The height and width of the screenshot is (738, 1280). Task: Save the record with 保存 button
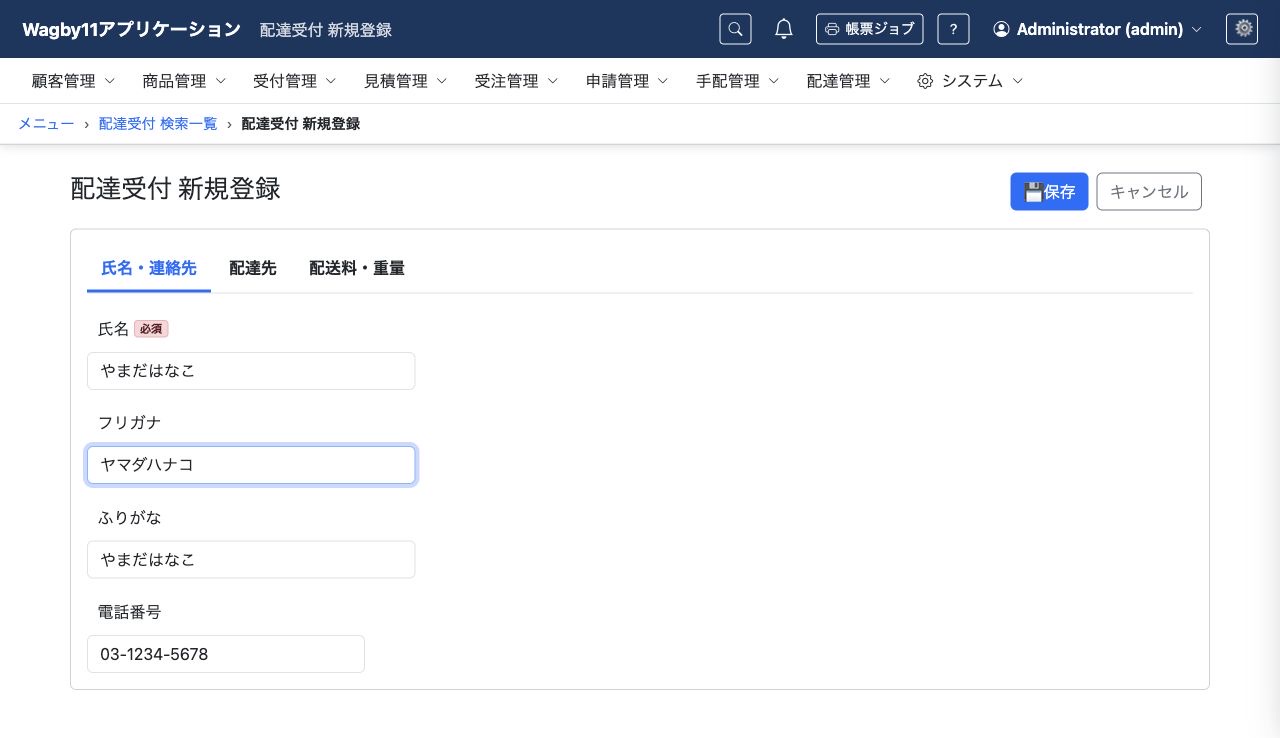1049,192
